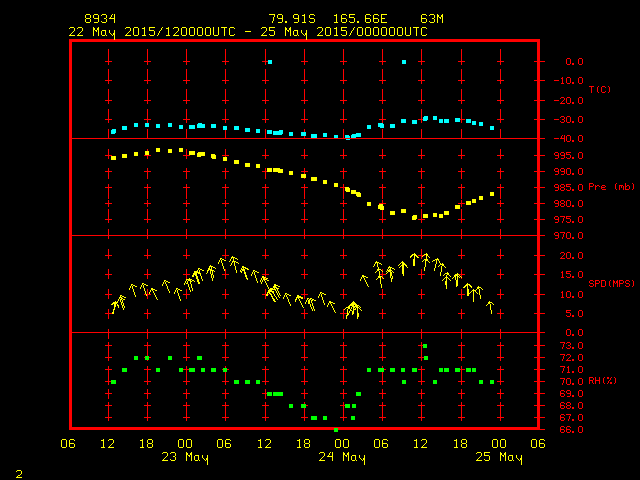This screenshot has height=480, width=640.
Task: Click the T(C) axis label
Action: [x=600, y=89]
